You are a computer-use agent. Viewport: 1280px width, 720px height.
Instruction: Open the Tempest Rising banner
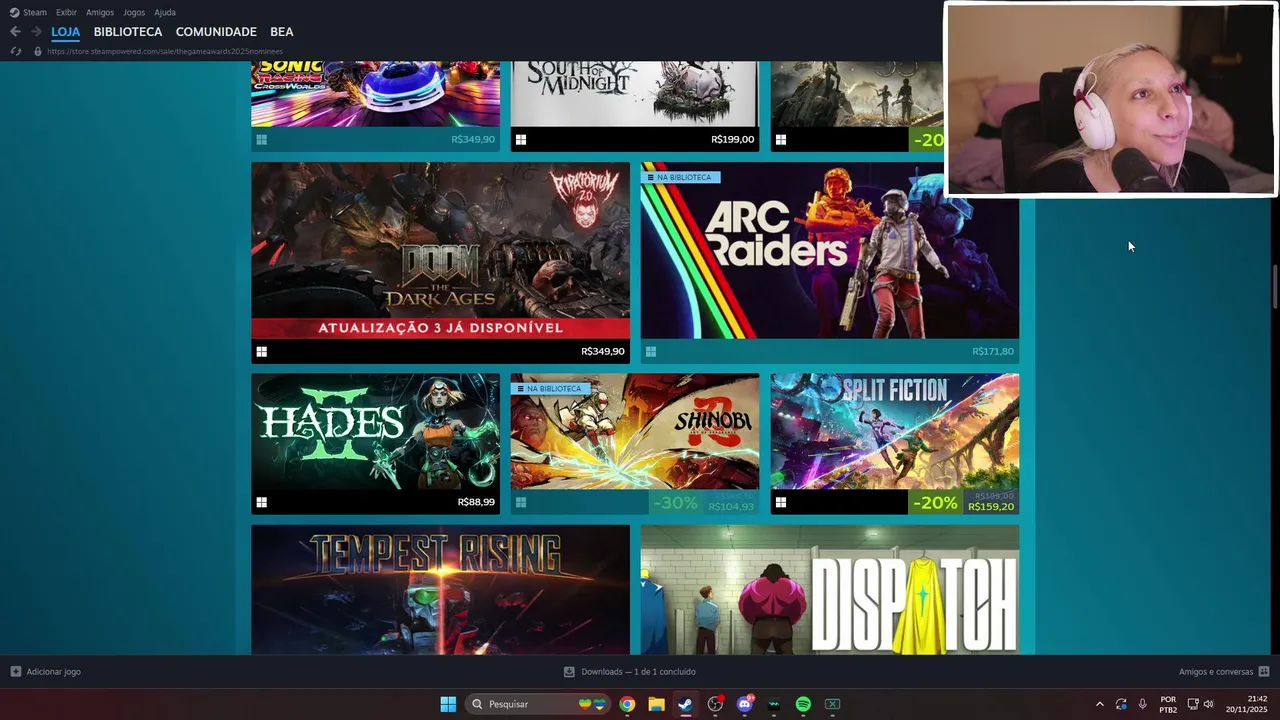[440, 590]
